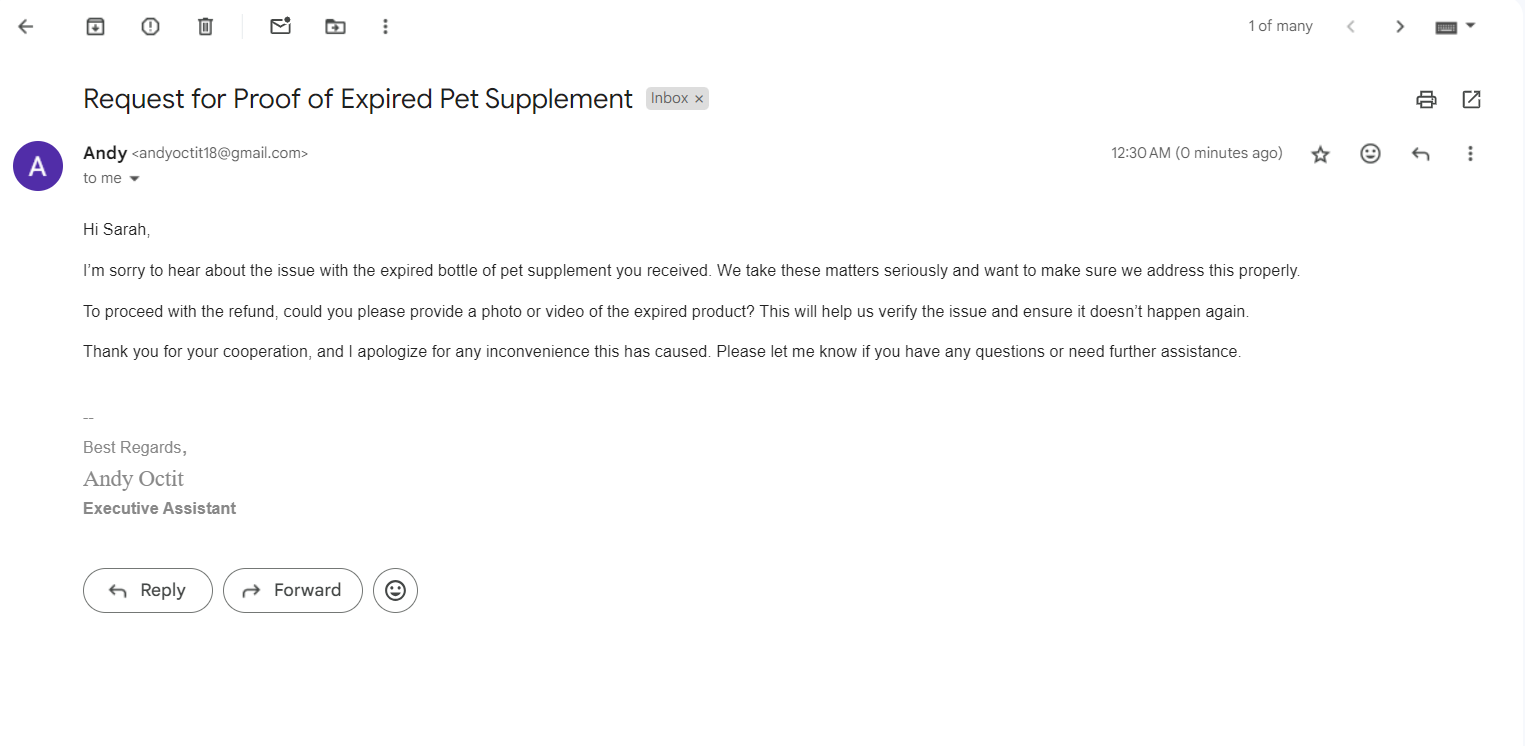Delete this email with trash icon
The image size is (1525, 746).
coord(205,27)
